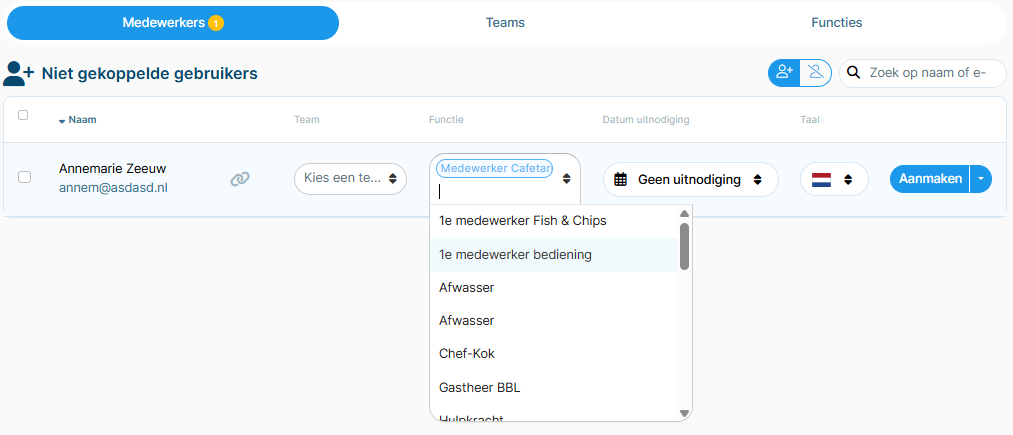Click the crossed-out user filter icon
The image size is (1013, 435).
(816, 72)
